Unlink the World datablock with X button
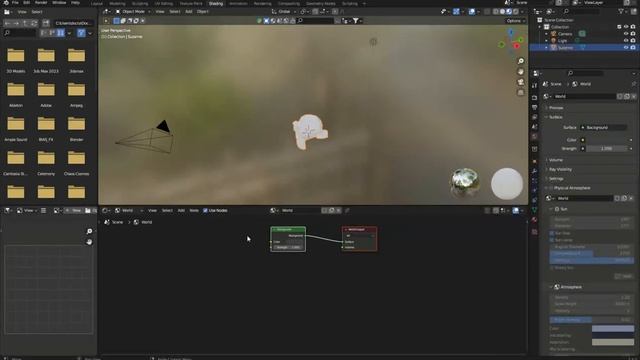 [x=633, y=96]
